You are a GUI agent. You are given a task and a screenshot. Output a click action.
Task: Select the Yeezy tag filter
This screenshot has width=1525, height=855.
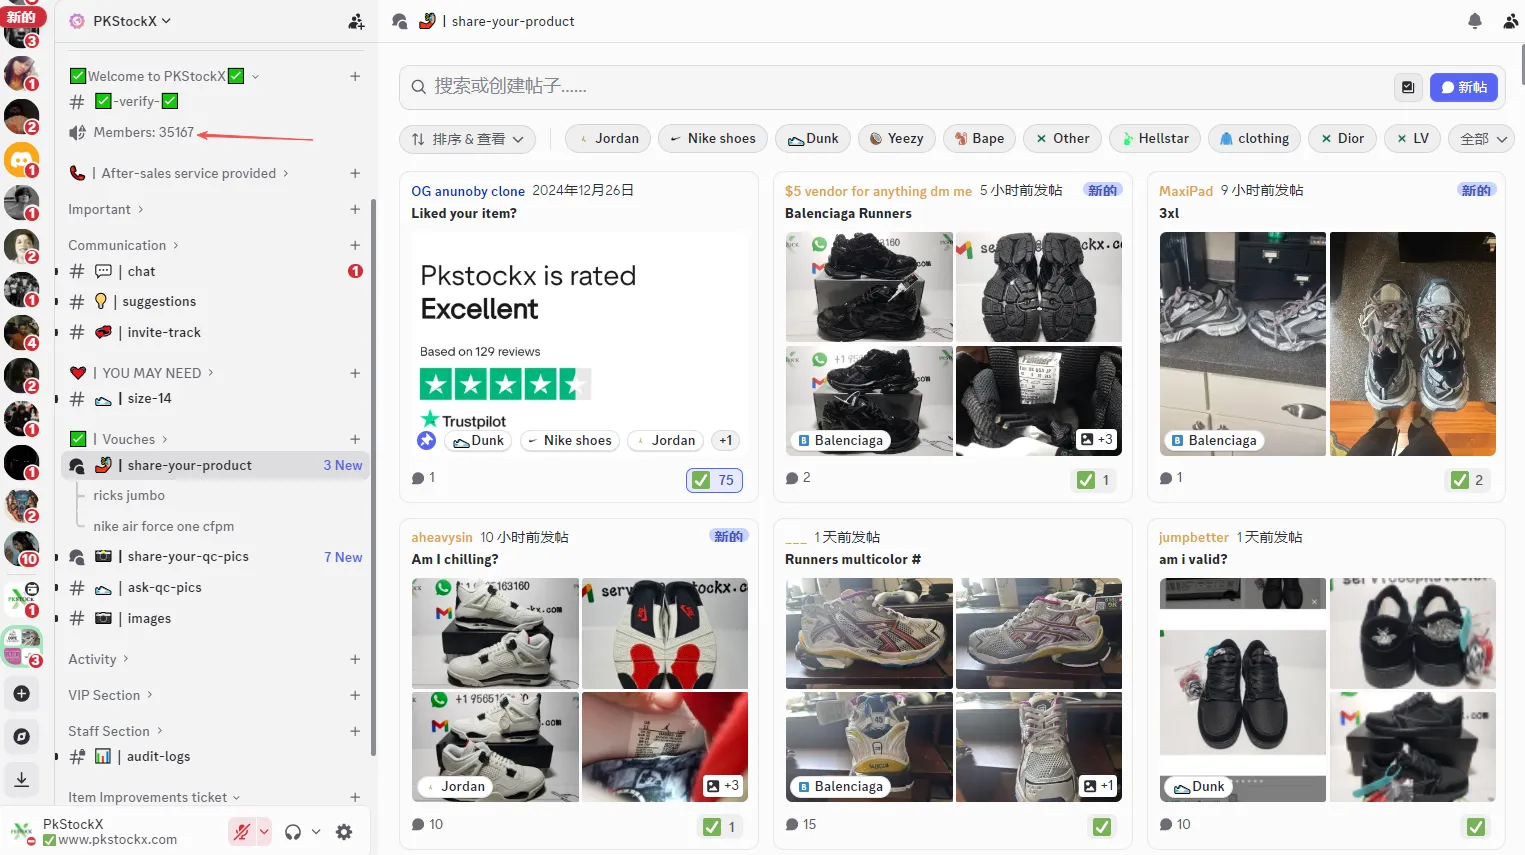(x=895, y=139)
